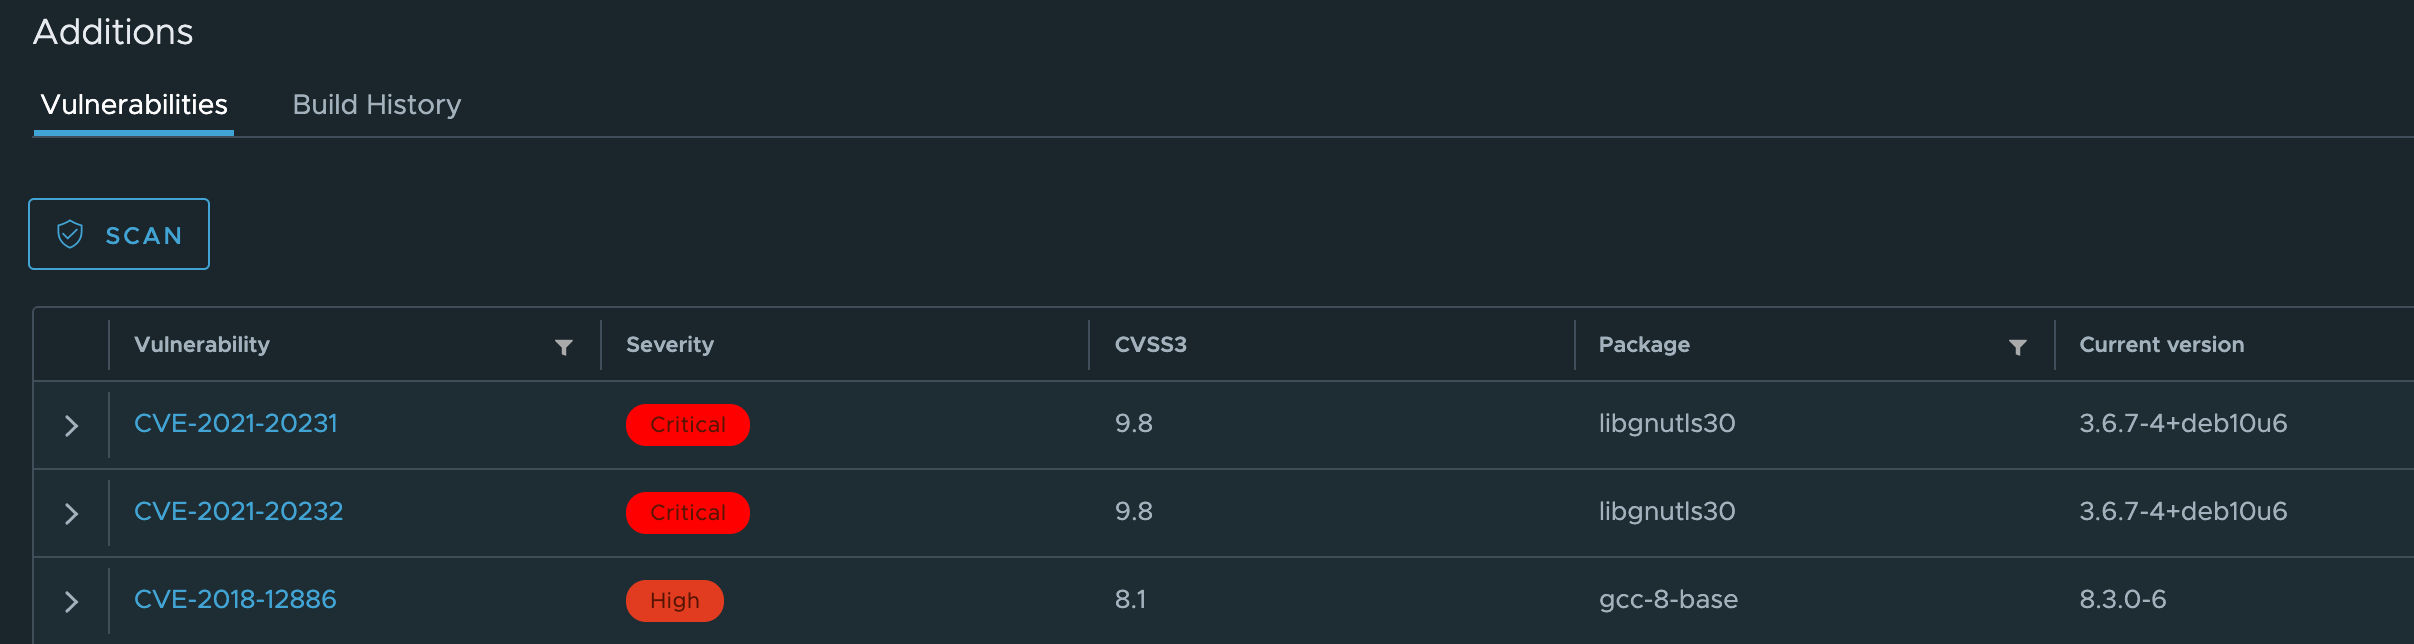Click the Critical severity badge for CVE-2021-20232
This screenshot has width=2414, height=644.
[x=687, y=512]
